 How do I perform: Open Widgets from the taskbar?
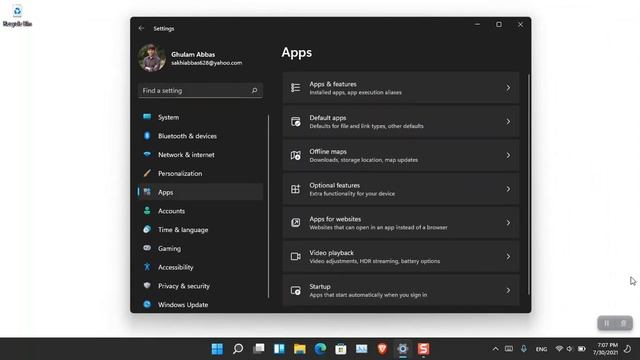[x=279, y=349]
